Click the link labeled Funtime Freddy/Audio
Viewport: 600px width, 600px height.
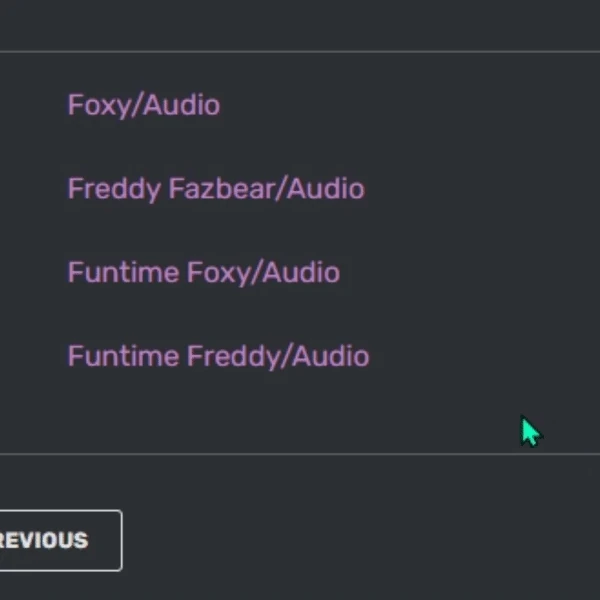[x=218, y=357]
